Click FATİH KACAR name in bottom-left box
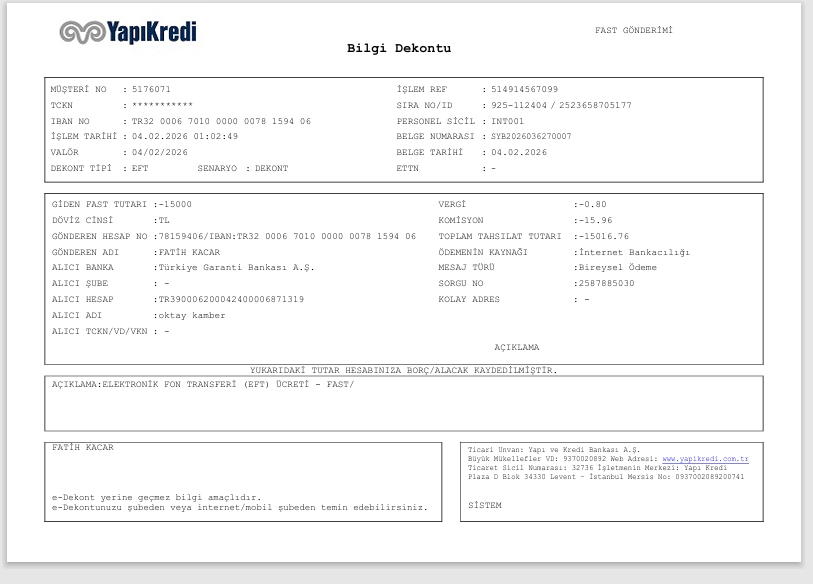The height and width of the screenshot is (584, 813). point(82,448)
